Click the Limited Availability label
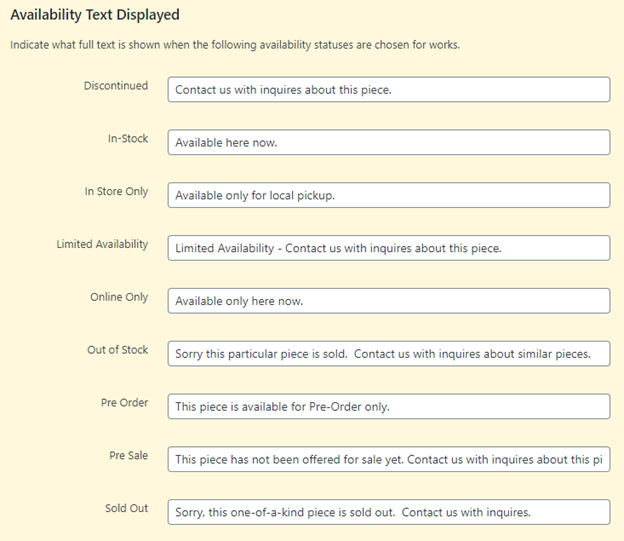 tap(102, 244)
